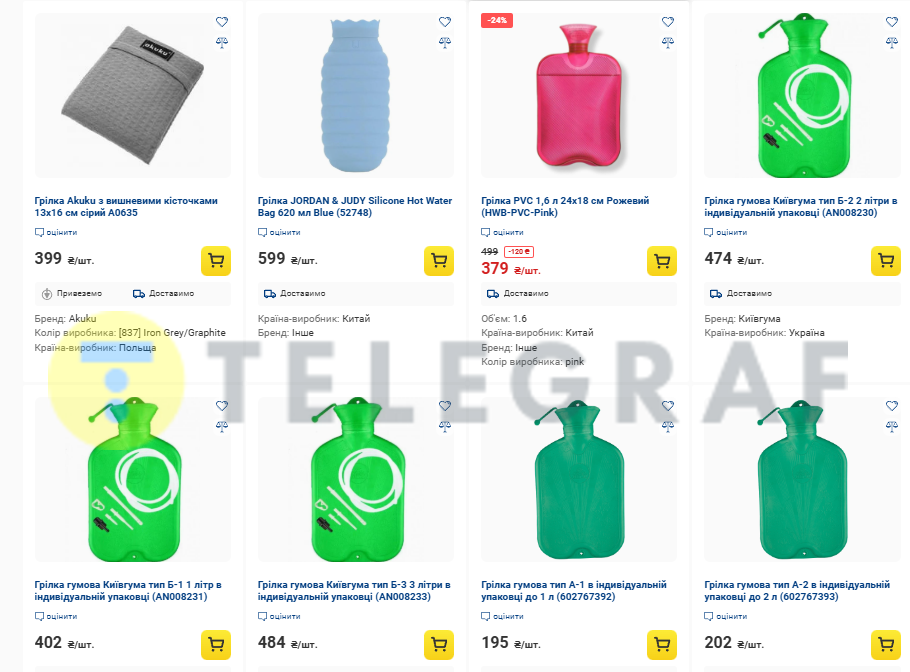910x672 pixels.
Task: Add Київгума Б-2 bottle priced 474 to cart
Action: (886, 261)
